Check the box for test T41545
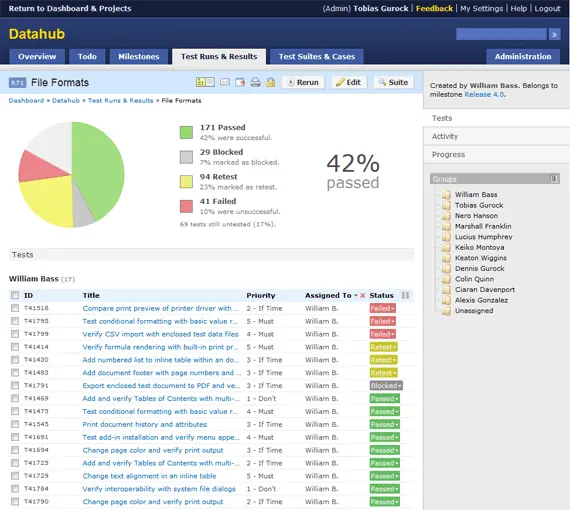Viewport: 570px width, 510px height. [x=15, y=424]
